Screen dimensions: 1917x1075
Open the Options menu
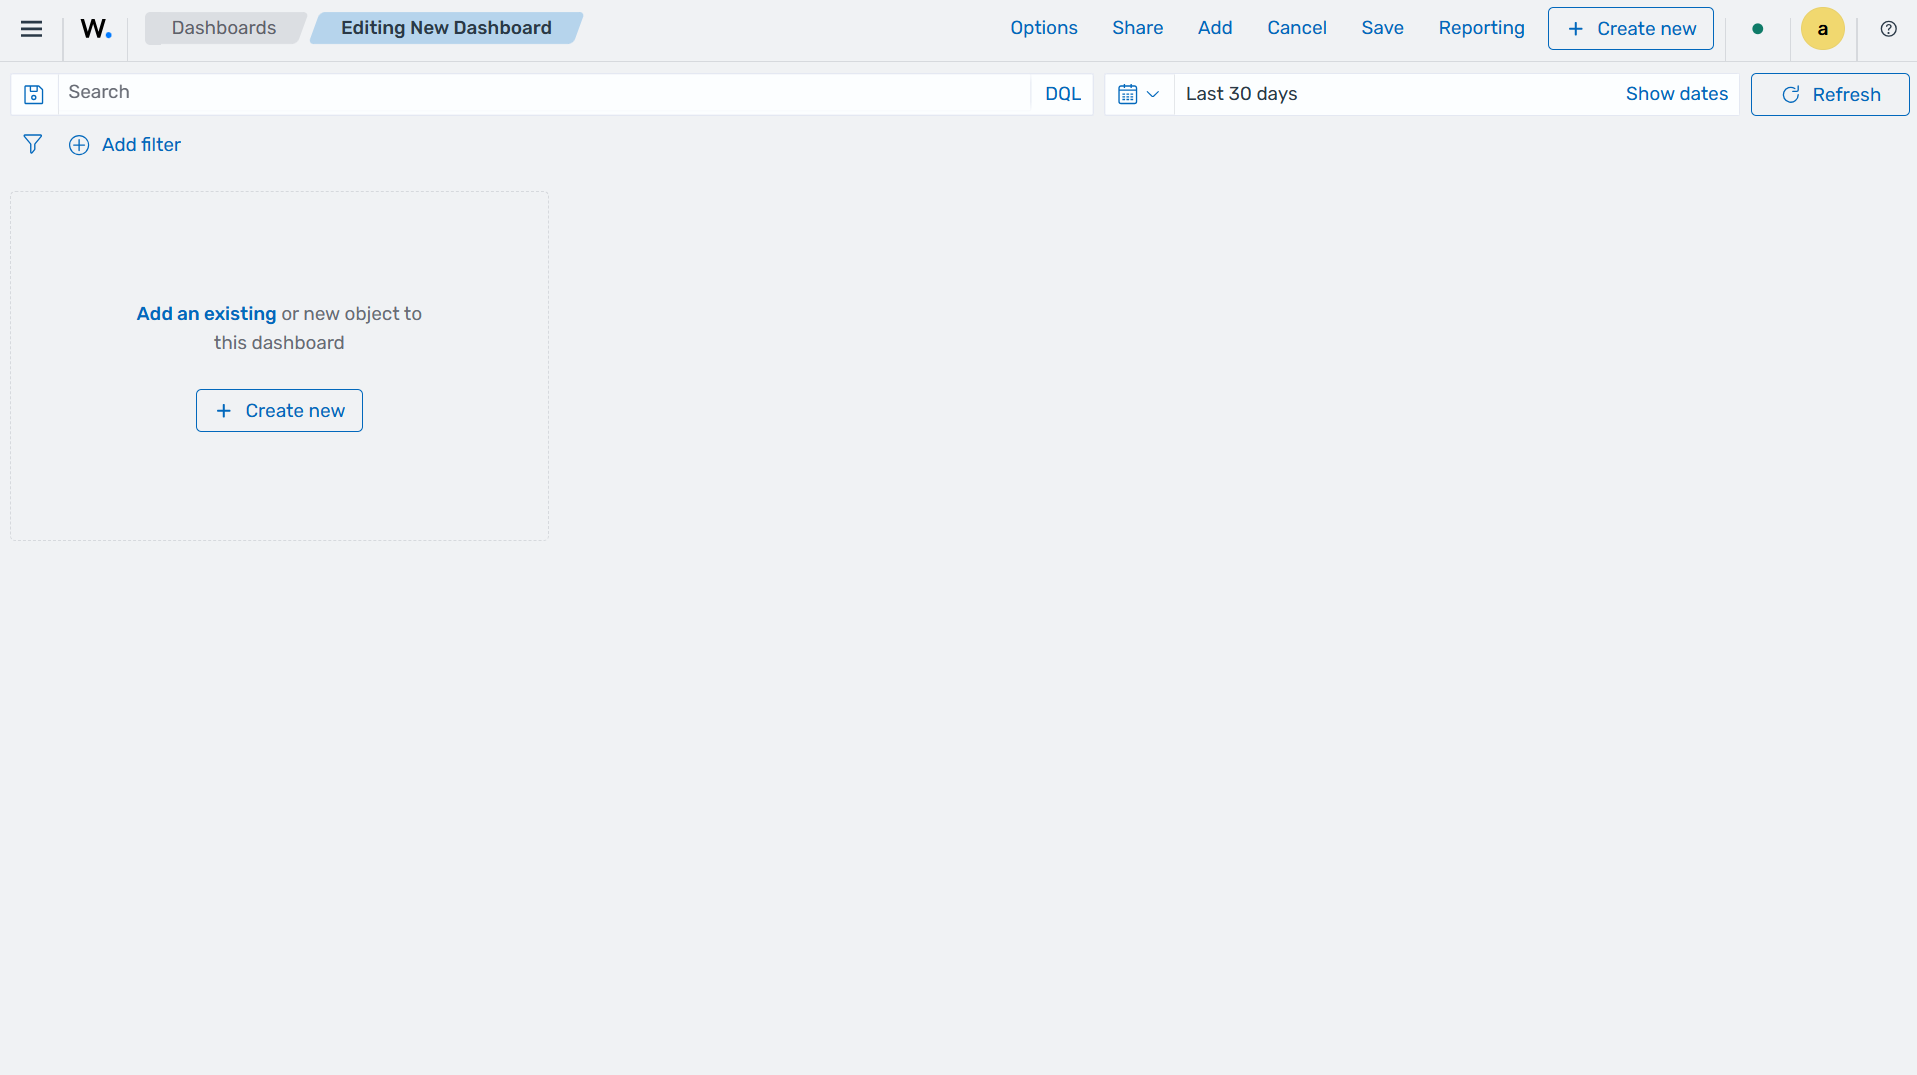pos(1043,28)
